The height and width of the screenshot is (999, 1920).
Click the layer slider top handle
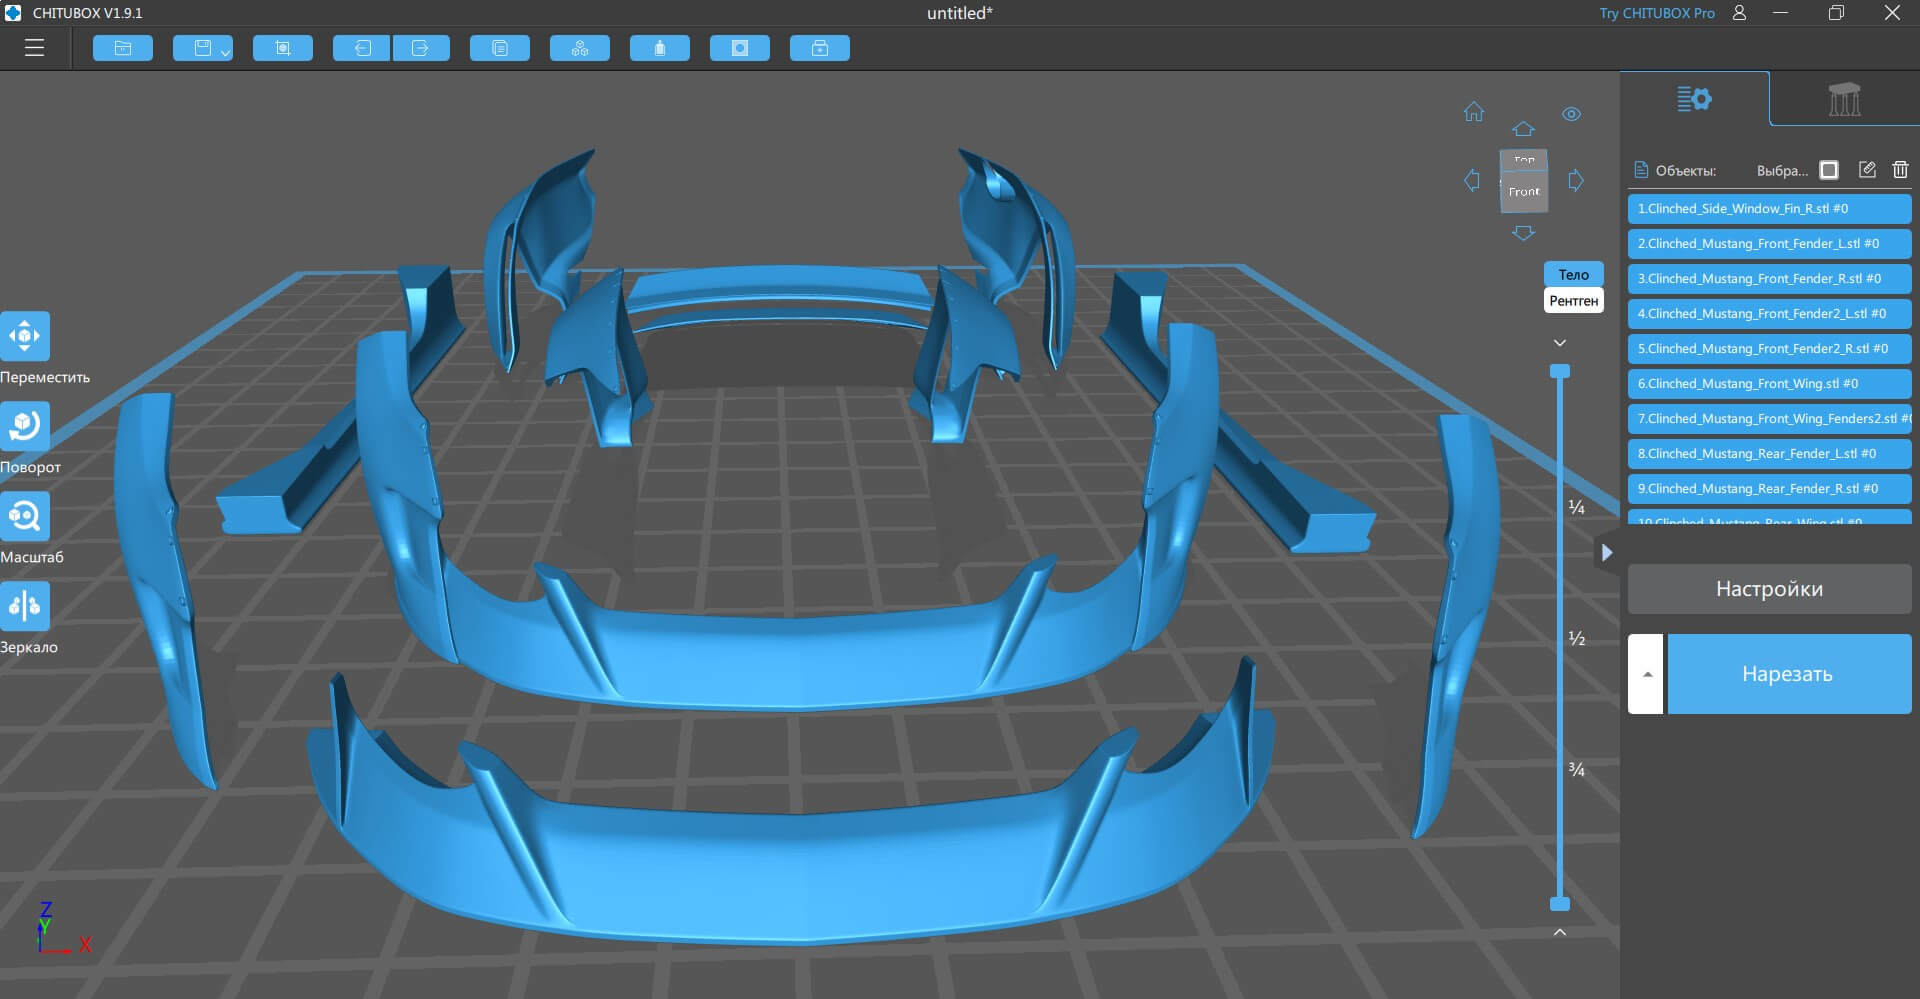click(x=1559, y=371)
